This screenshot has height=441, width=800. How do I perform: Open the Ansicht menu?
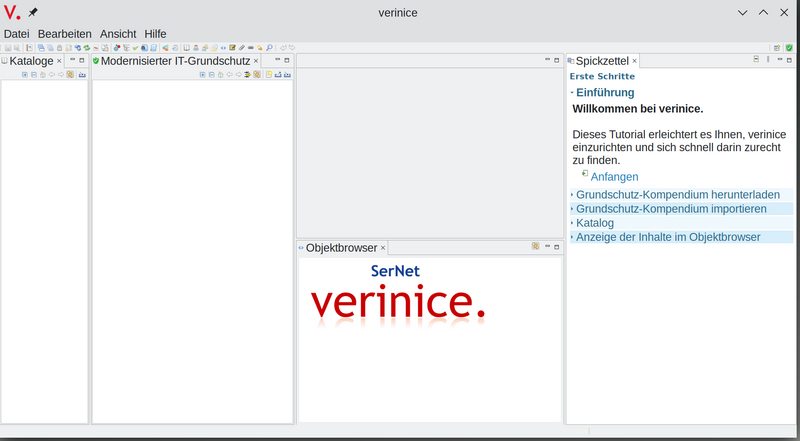click(x=118, y=34)
